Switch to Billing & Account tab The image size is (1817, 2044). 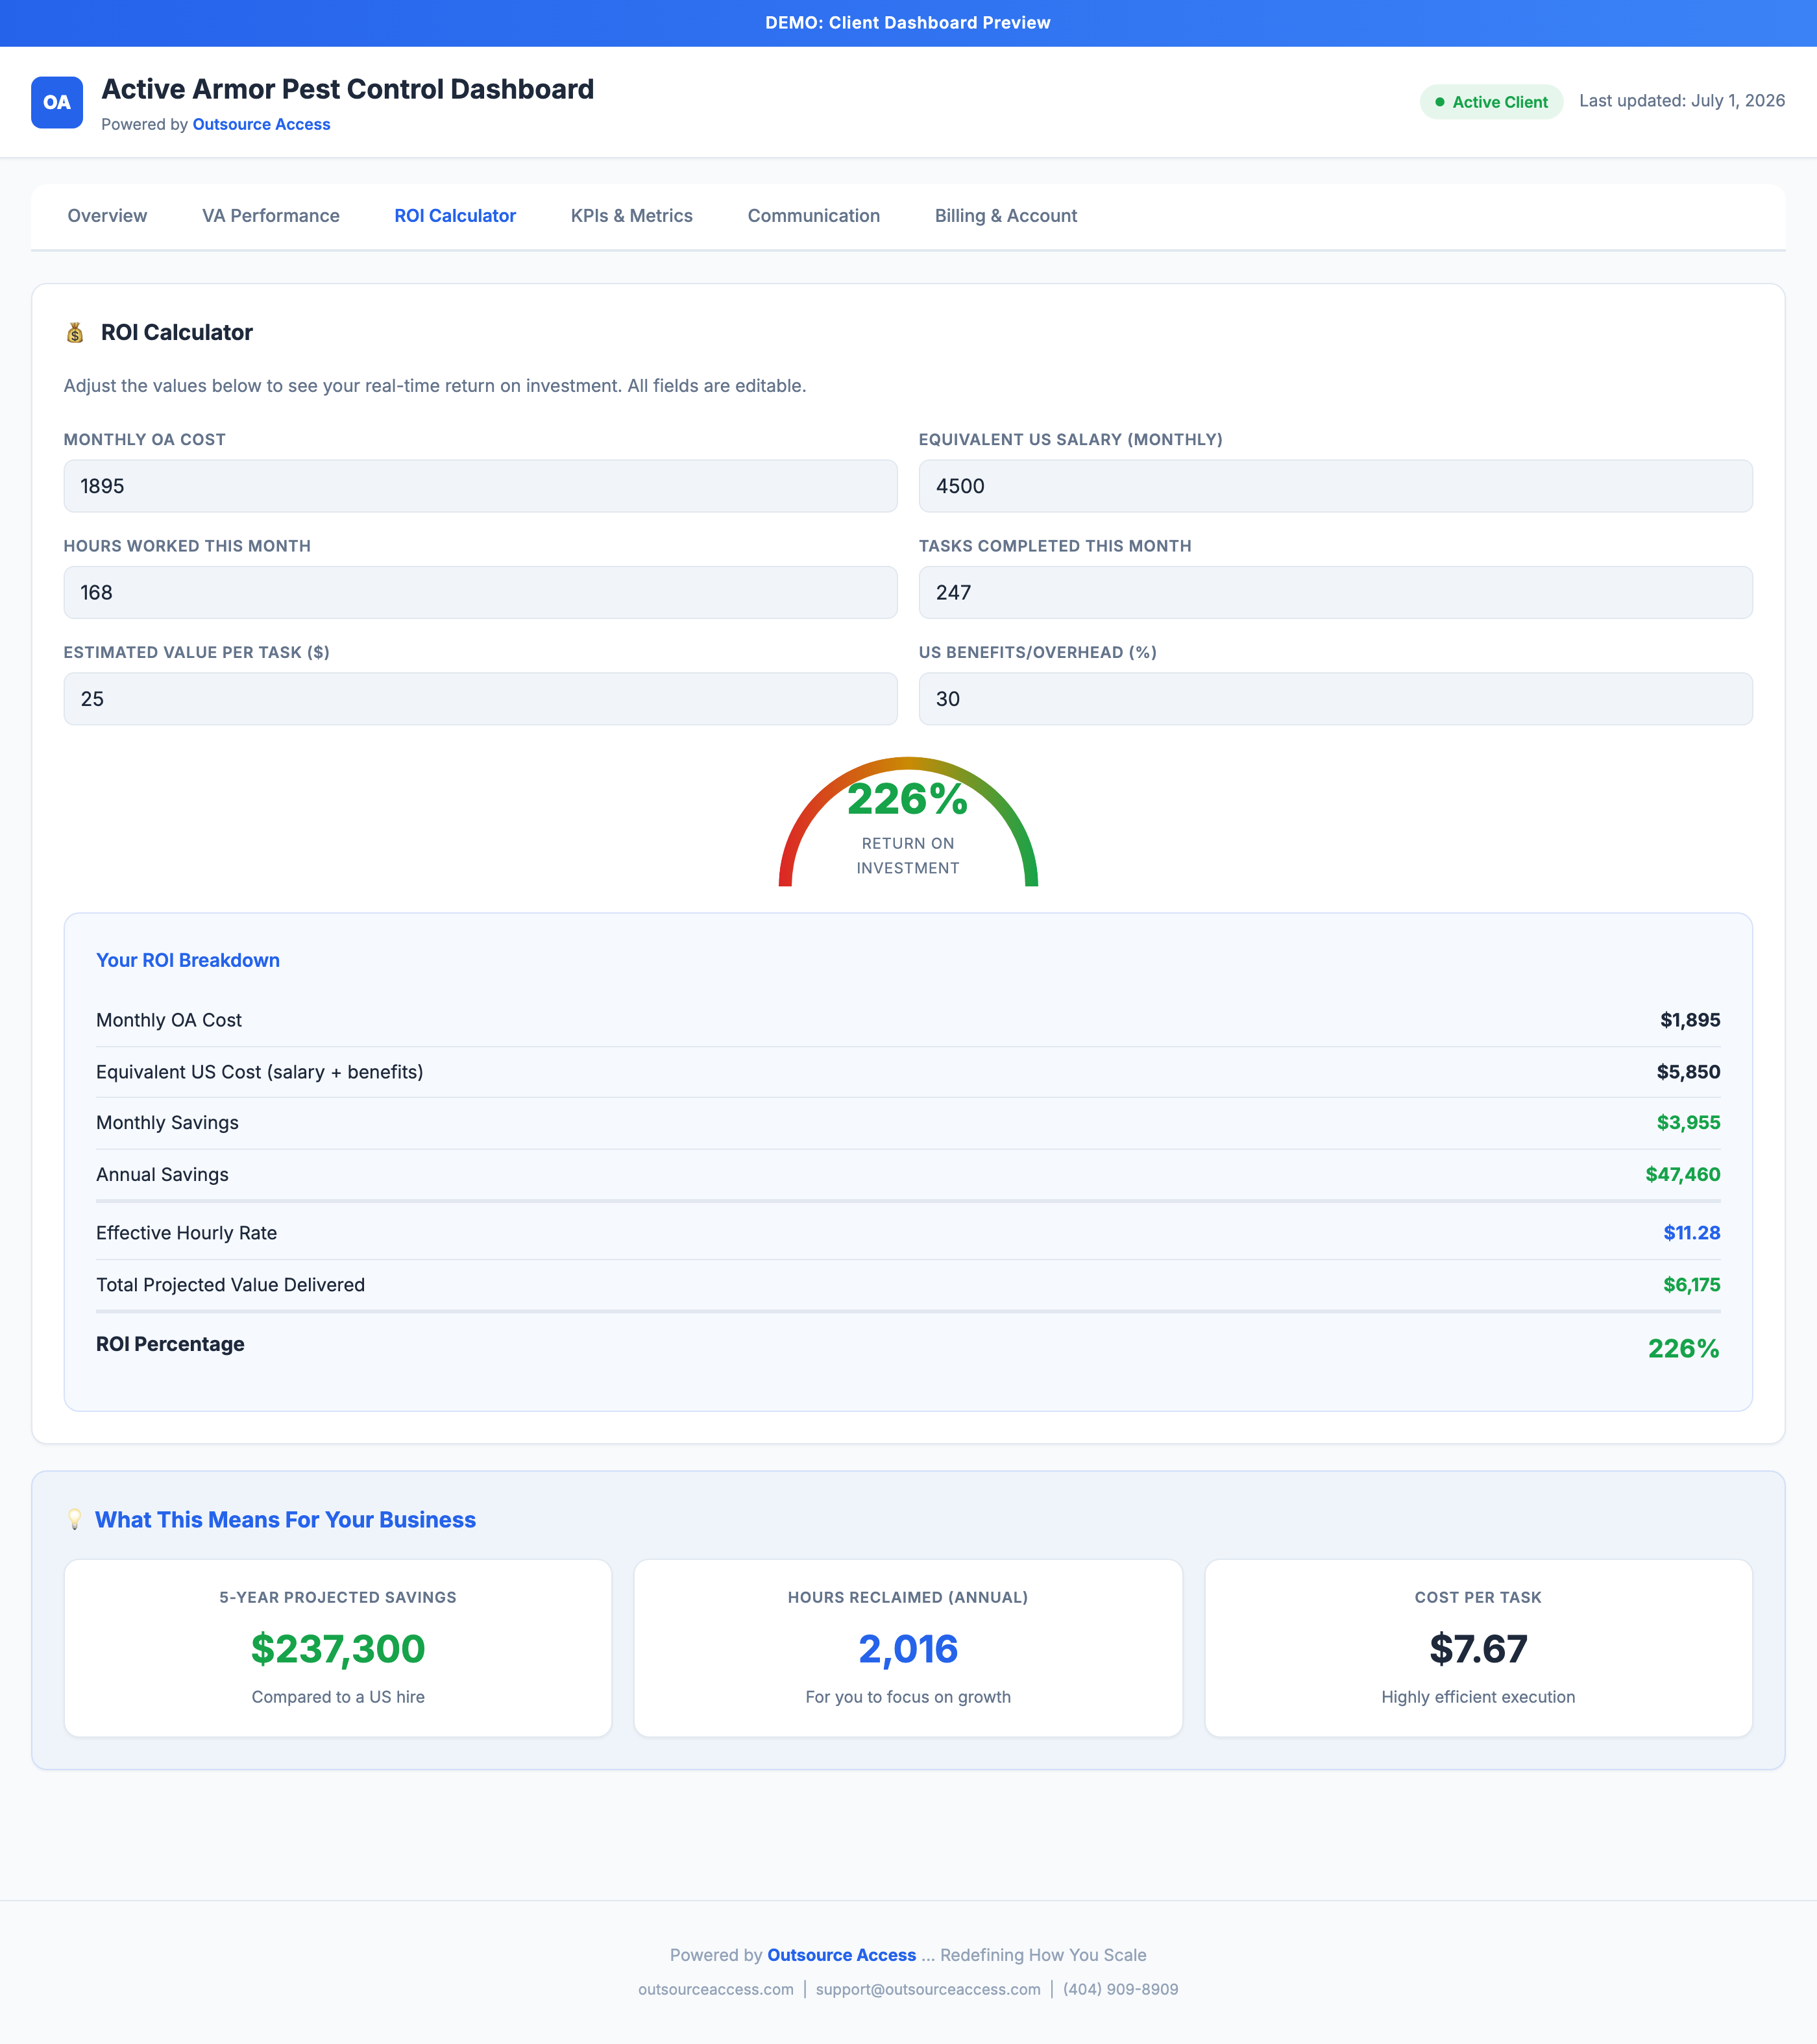coord(1006,216)
